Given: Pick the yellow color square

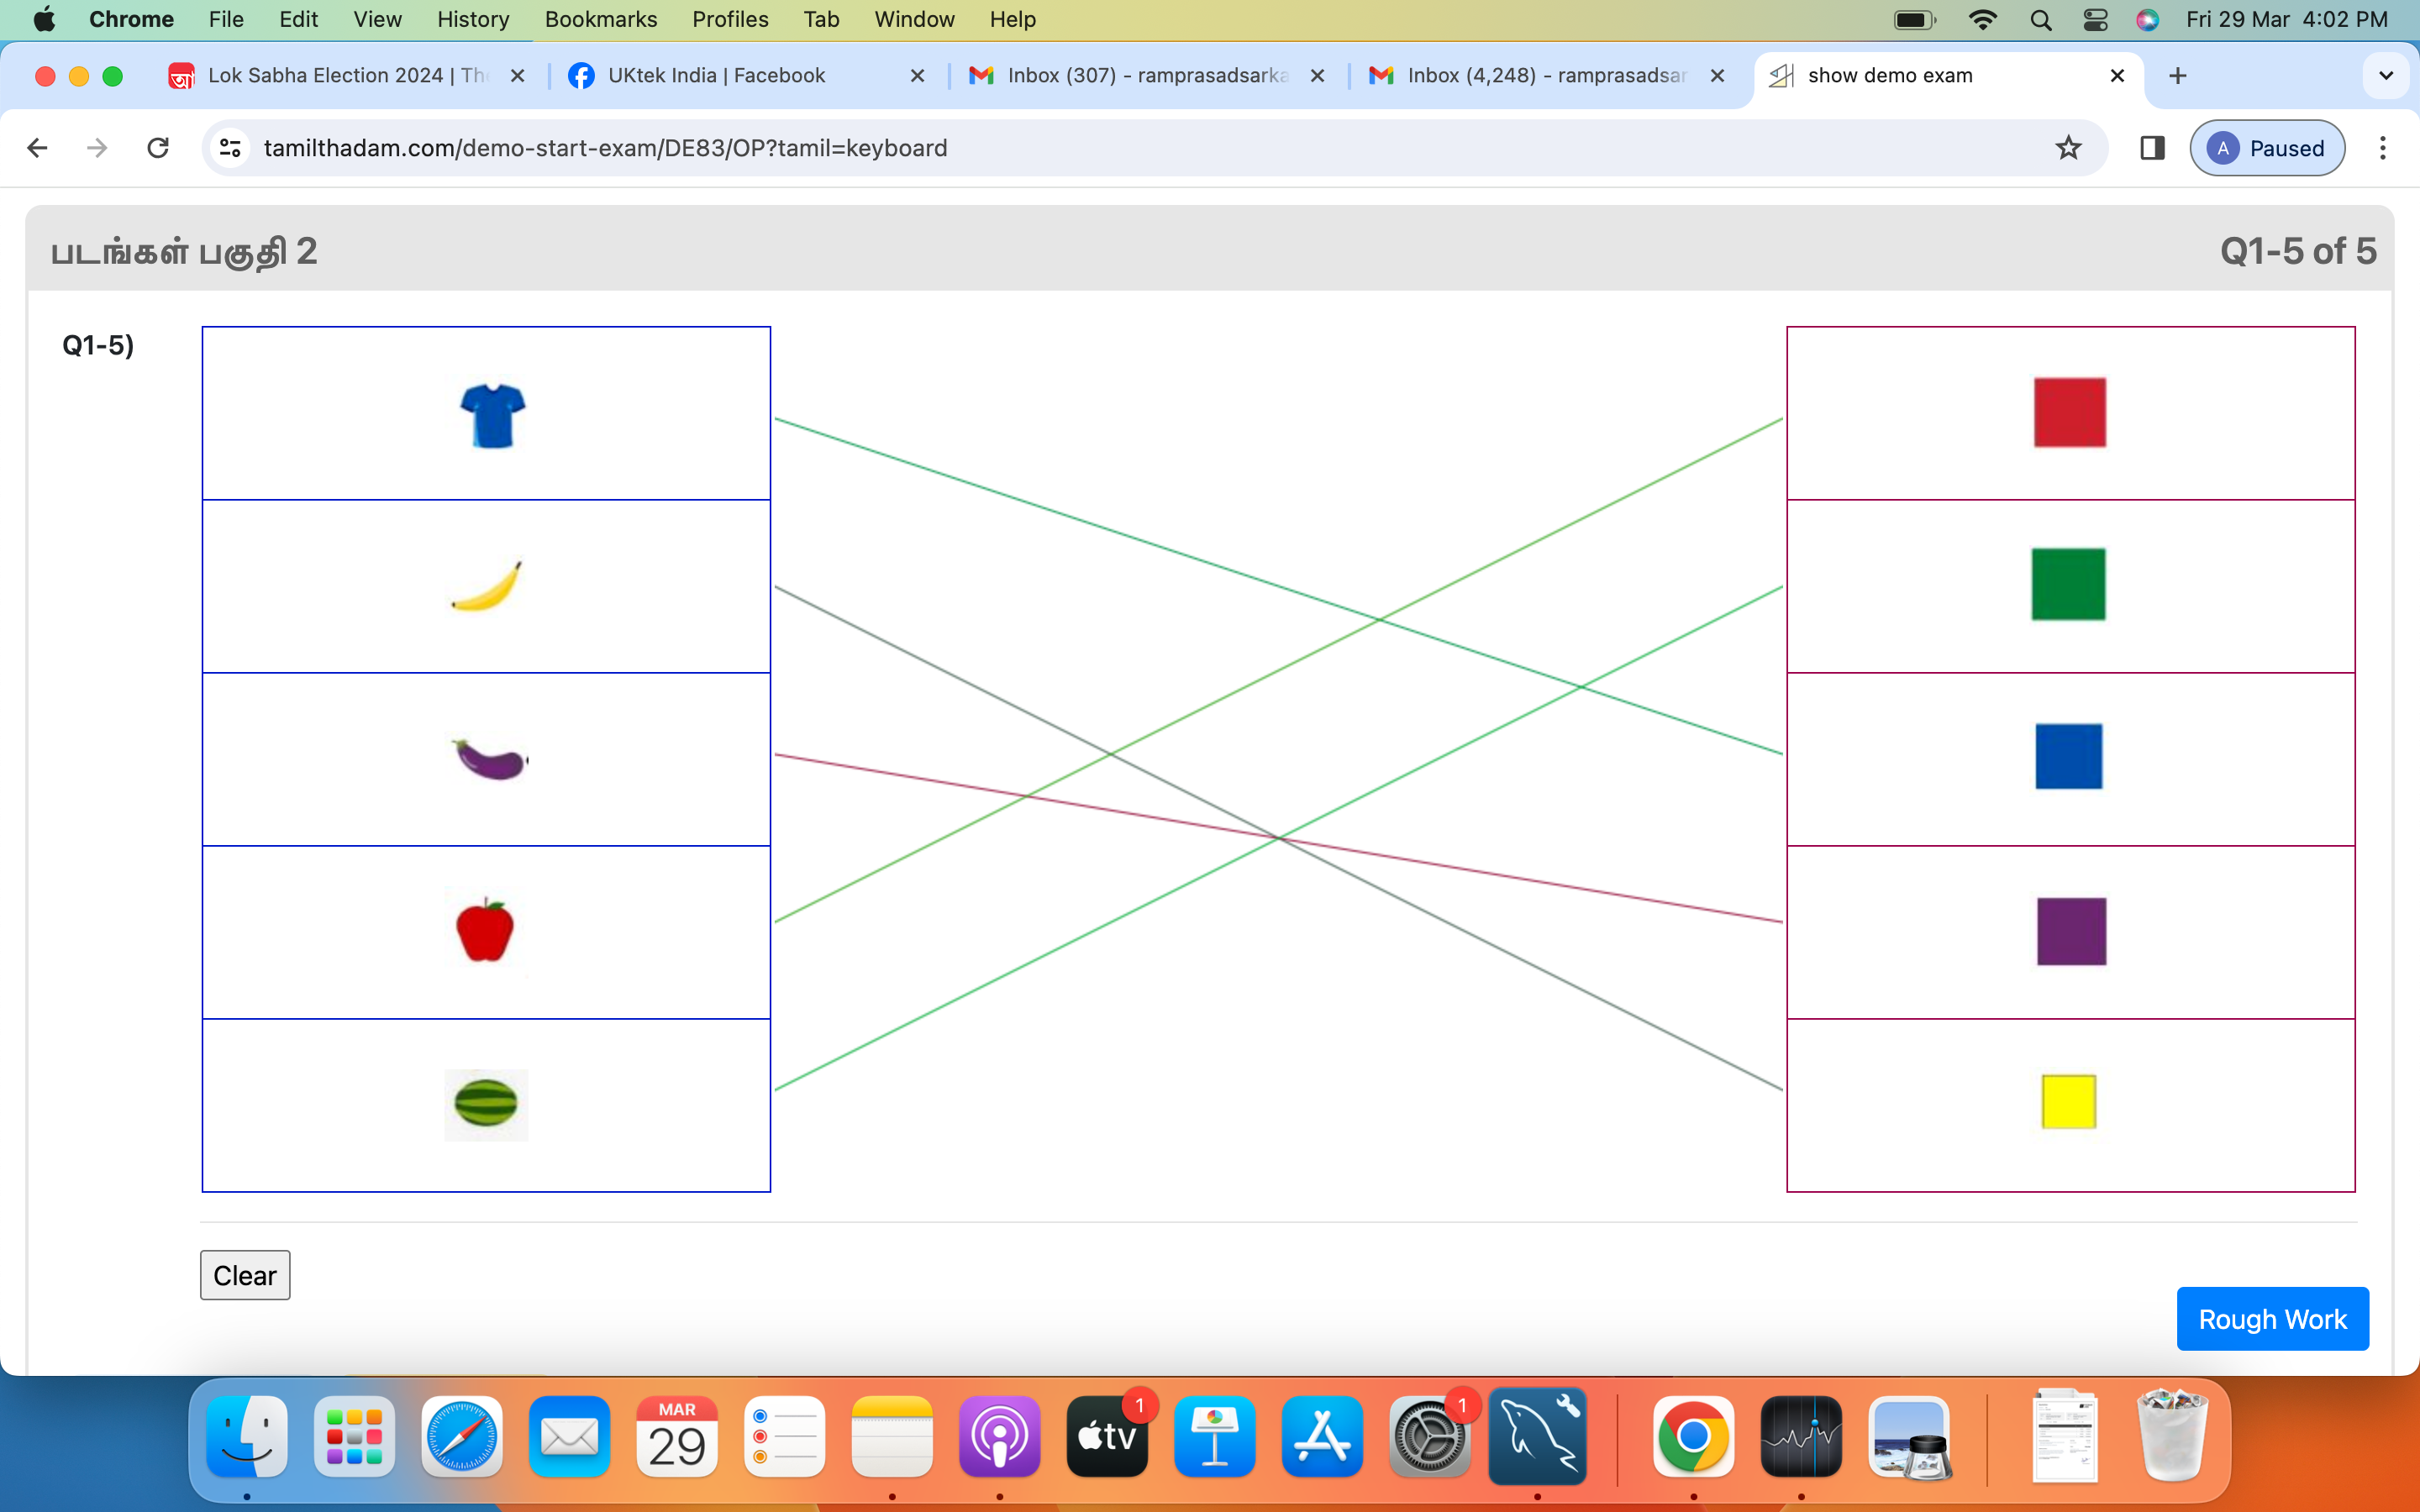Looking at the screenshot, I should [2068, 1102].
